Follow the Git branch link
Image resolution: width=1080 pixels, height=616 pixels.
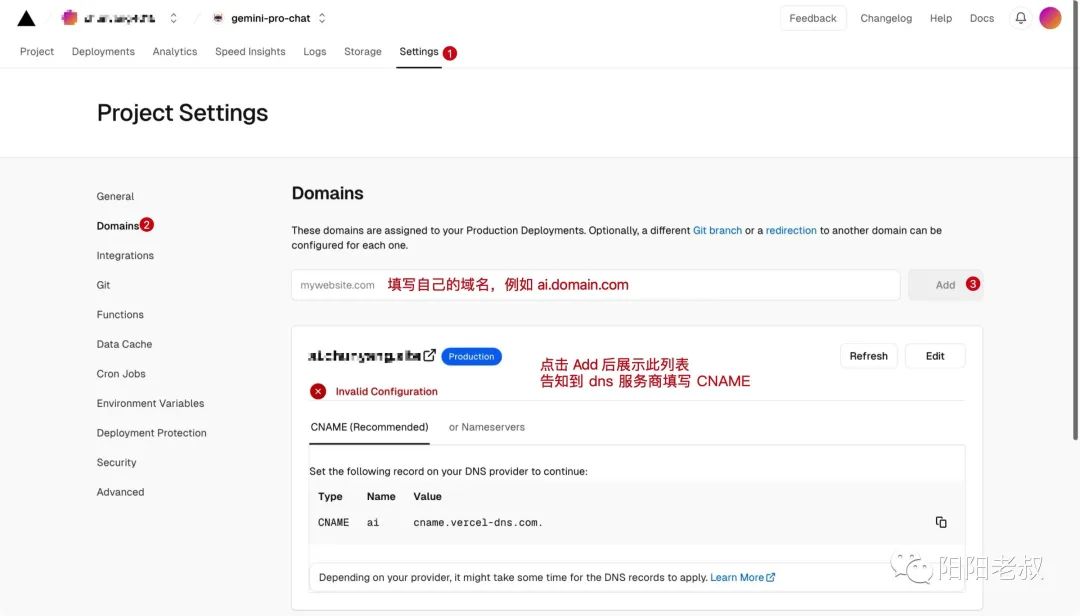pos(717,230)
